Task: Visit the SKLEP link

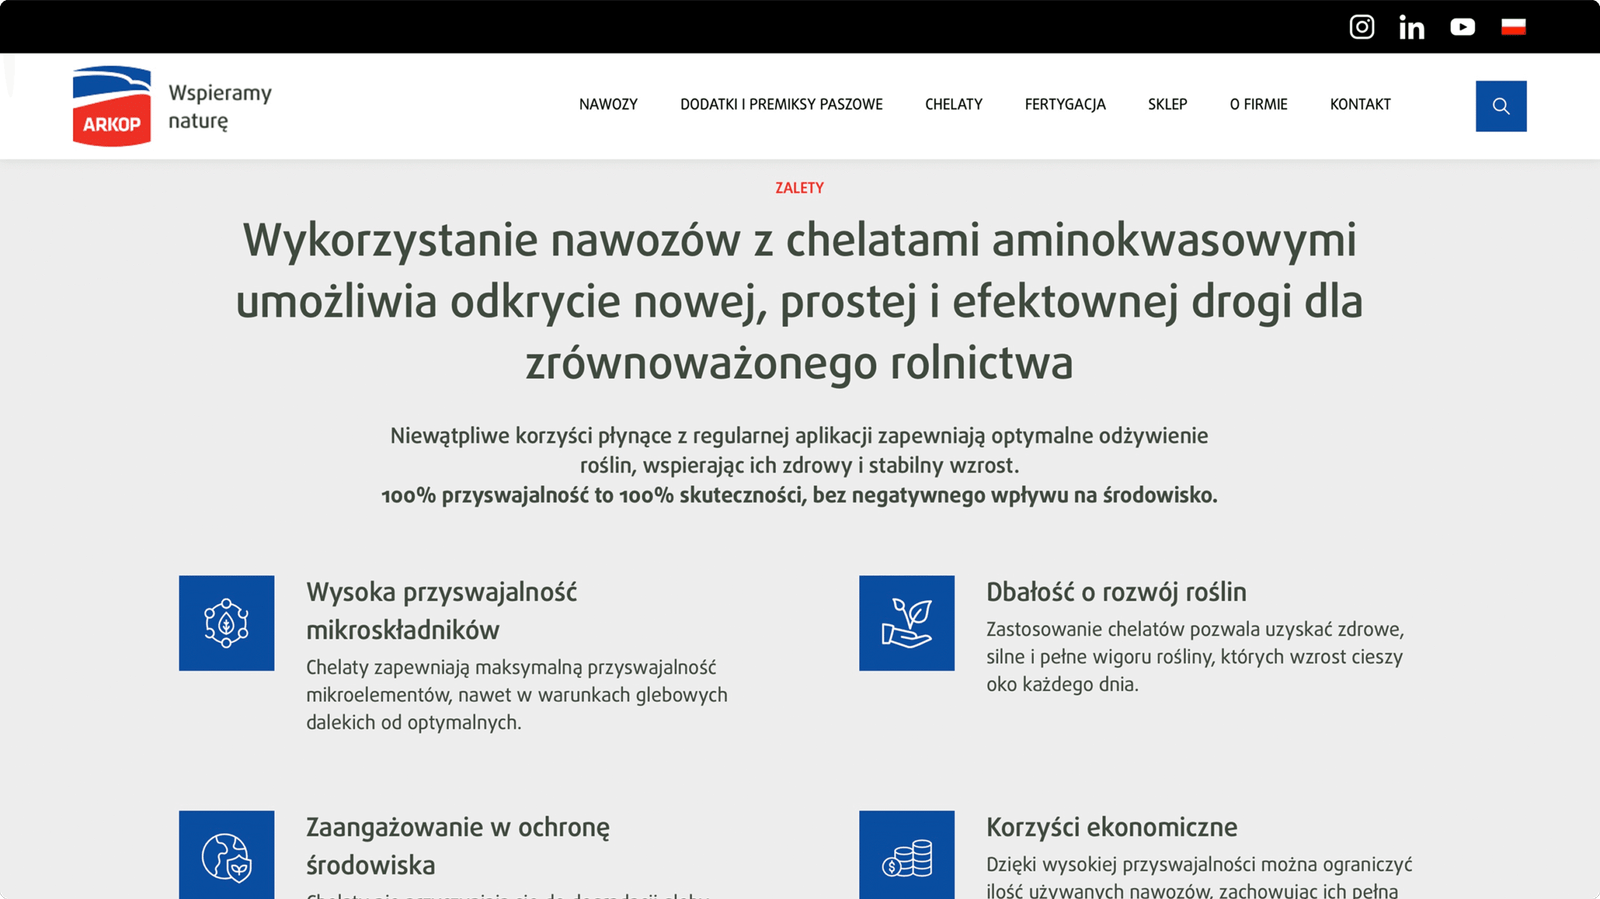Action: coord(1167,104)
